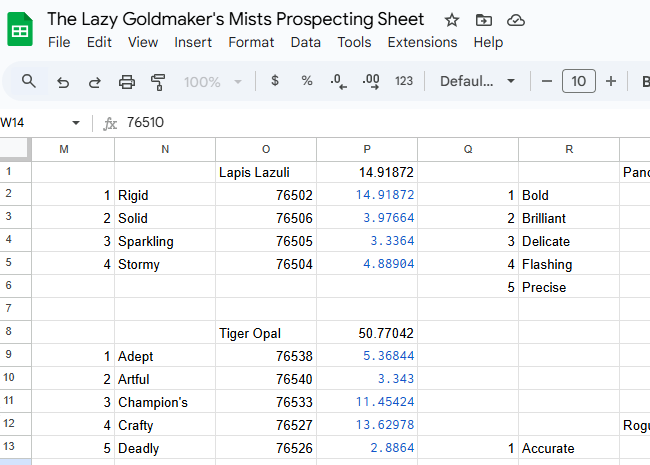Screen dimensions: 650x465
Task: Open the Format menu
Action: tap(251, 42)
